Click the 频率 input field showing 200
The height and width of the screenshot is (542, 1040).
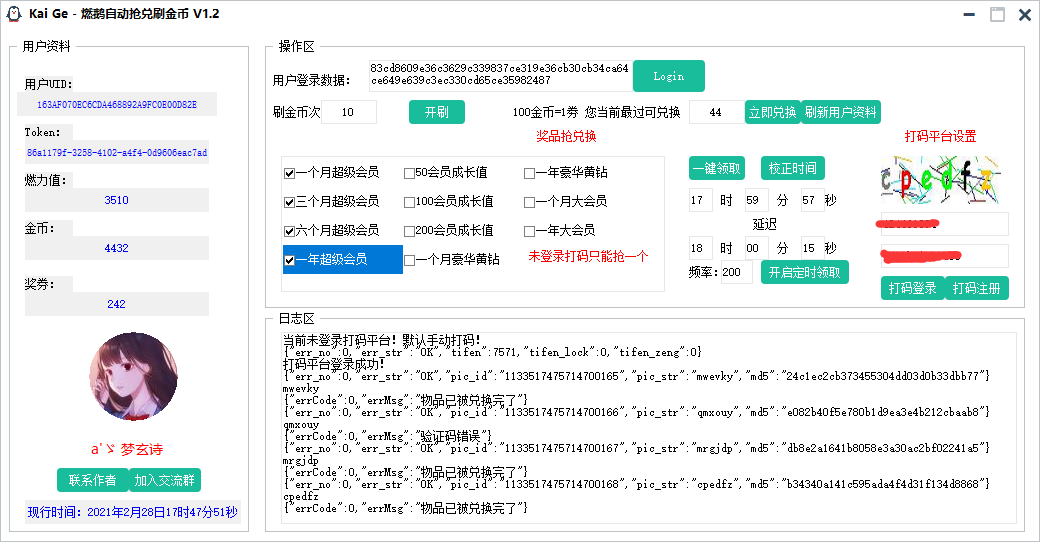(736, 272)
